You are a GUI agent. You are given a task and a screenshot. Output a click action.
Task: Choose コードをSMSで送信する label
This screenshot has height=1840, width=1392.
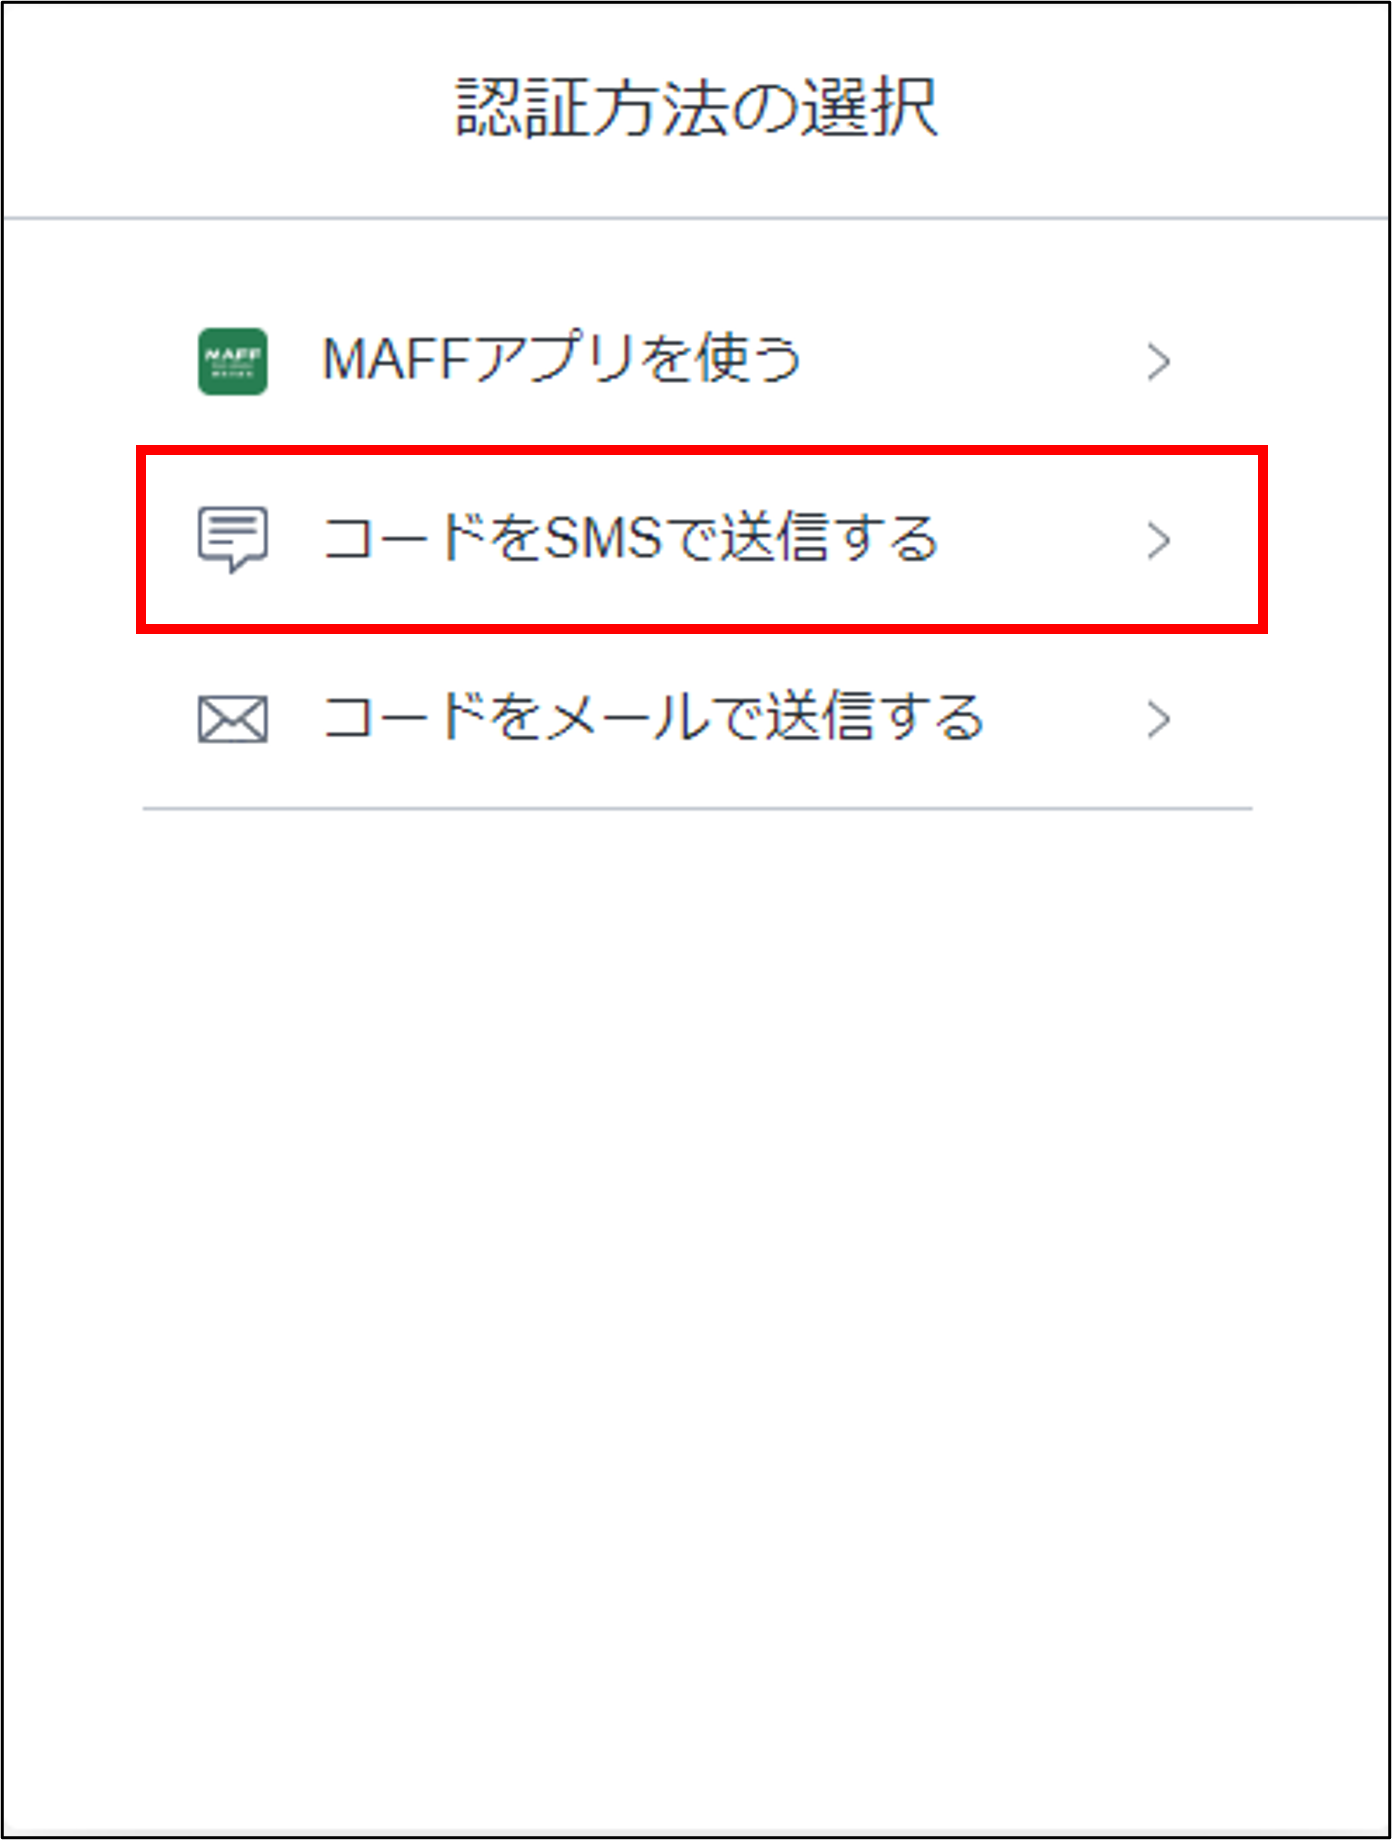click(x=631, y=538)
